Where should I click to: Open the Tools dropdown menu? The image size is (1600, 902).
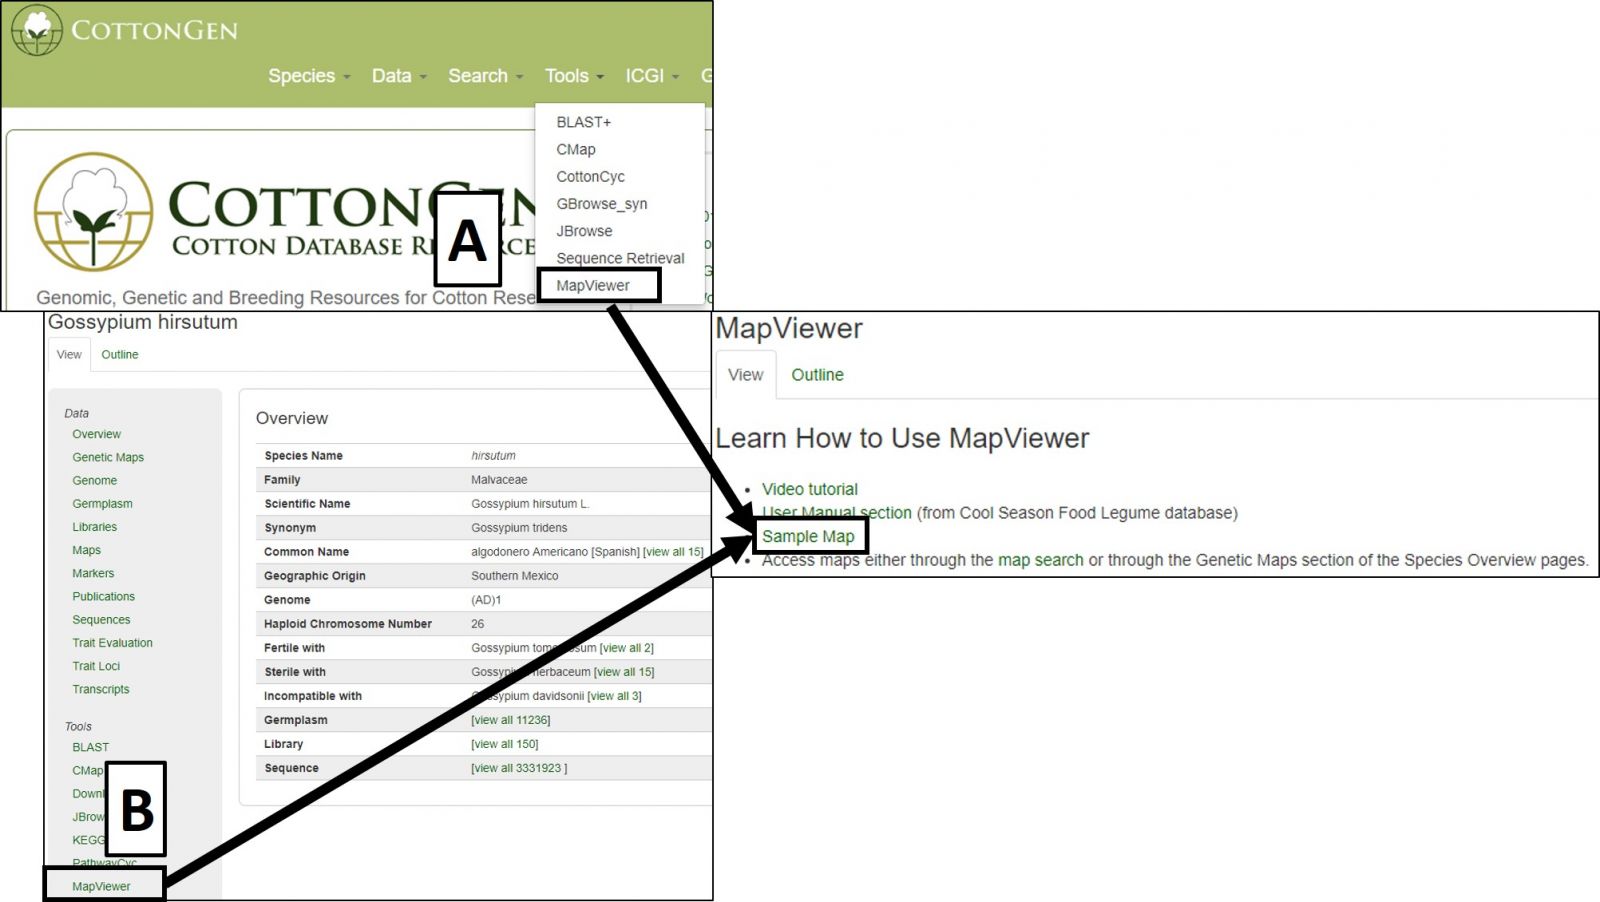click(574, 76)
